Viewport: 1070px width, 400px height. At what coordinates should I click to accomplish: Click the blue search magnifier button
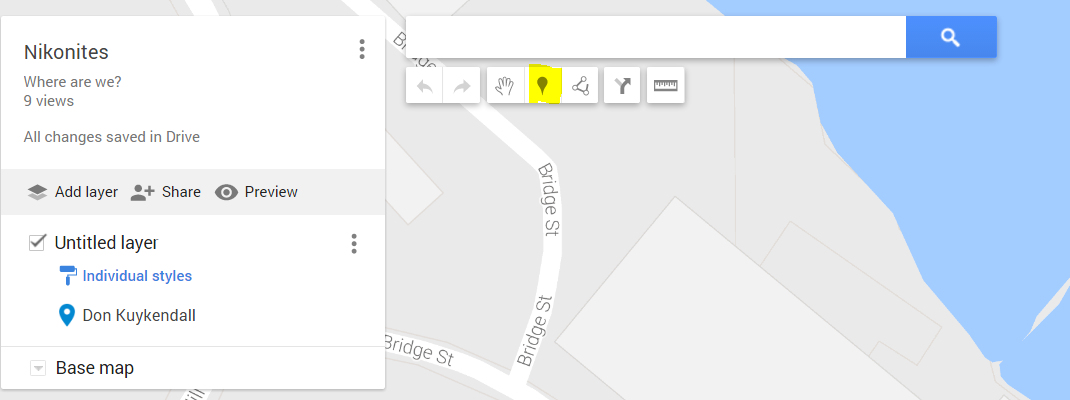(951, 37)
